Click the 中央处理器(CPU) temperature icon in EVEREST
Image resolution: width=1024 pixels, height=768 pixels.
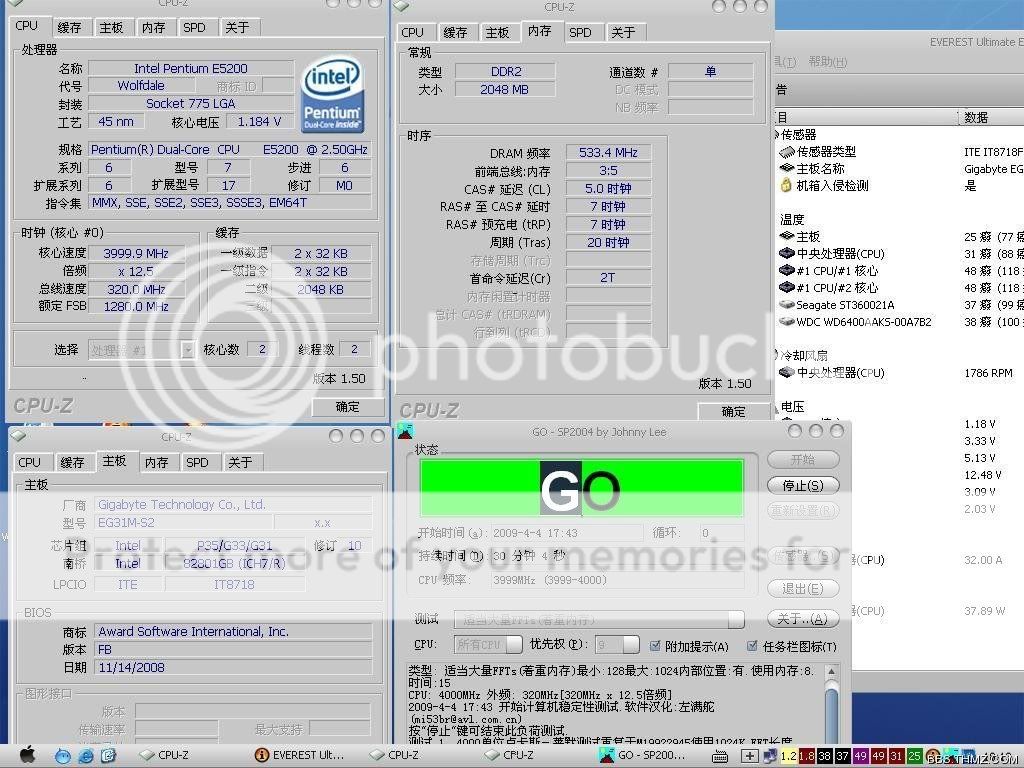pos(786,253)
